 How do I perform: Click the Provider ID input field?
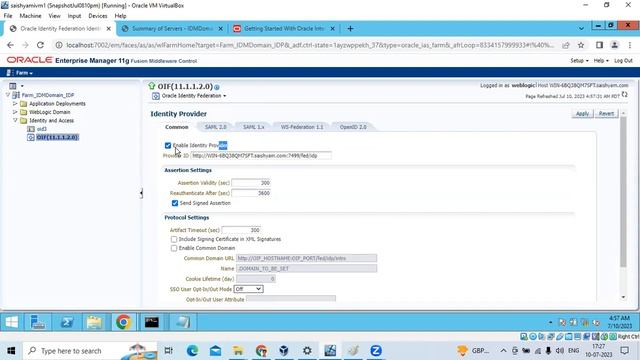261,156
